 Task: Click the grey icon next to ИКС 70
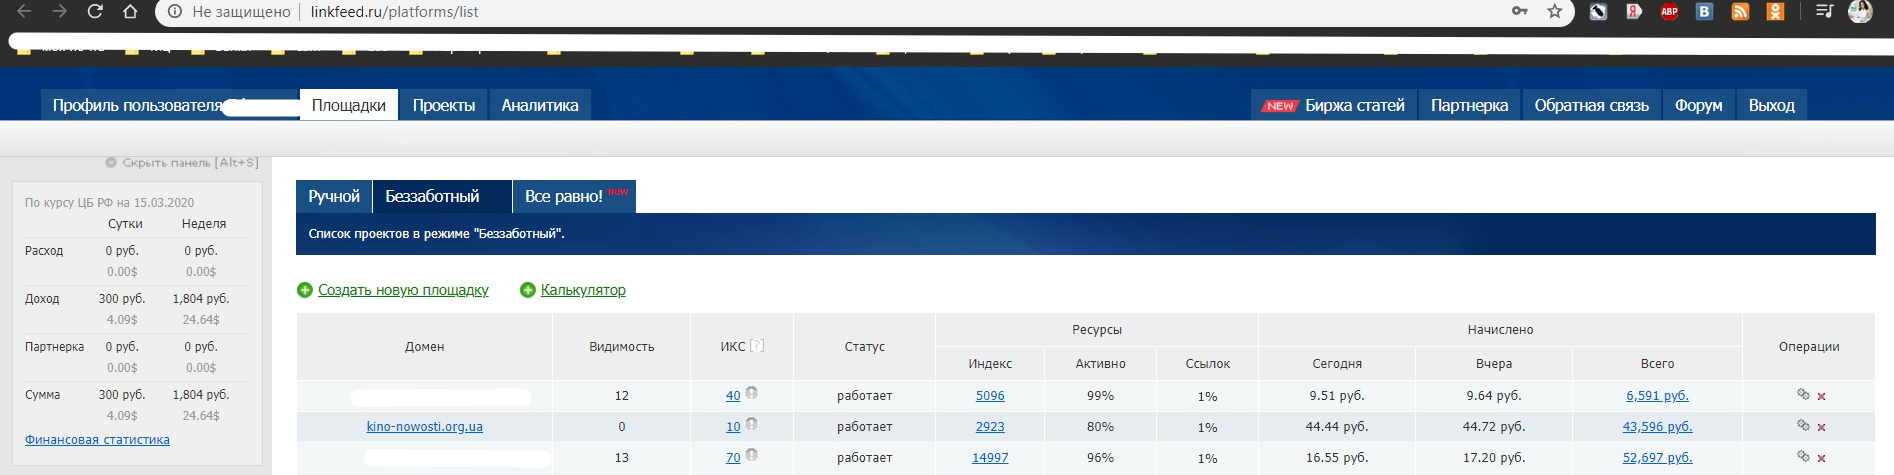pos(751,455)
